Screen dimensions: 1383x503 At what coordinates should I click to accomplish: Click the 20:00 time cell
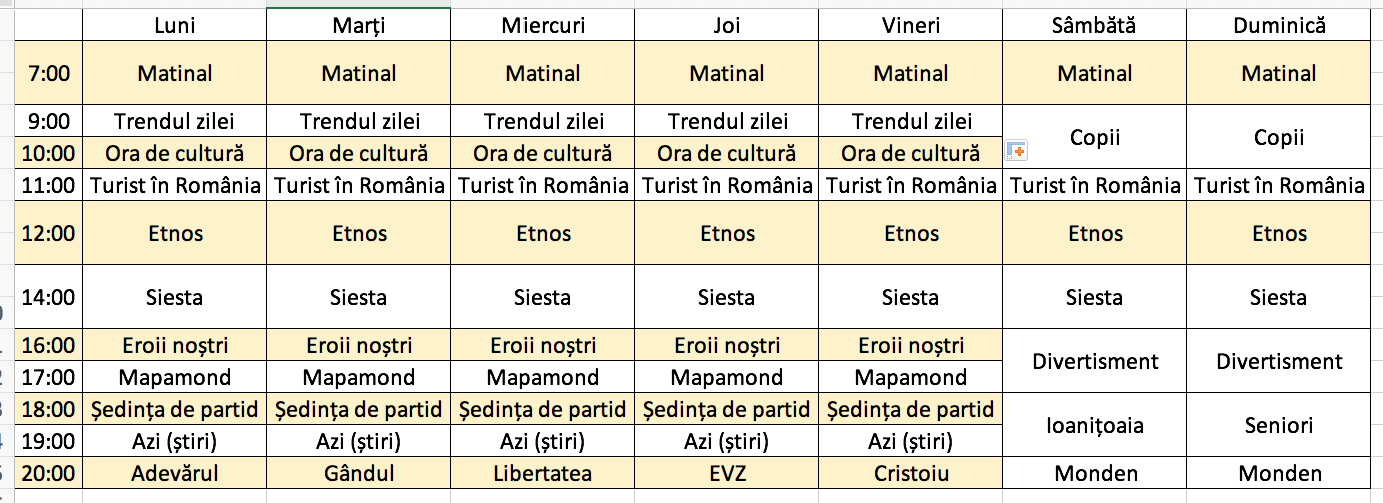pyautogui.click(x=48, y=473)
